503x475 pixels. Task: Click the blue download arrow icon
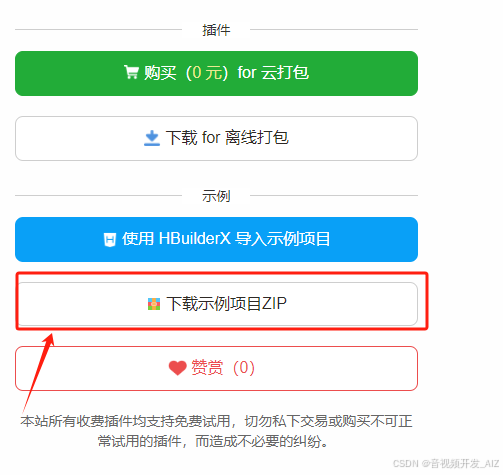click(x=152, y=138)
